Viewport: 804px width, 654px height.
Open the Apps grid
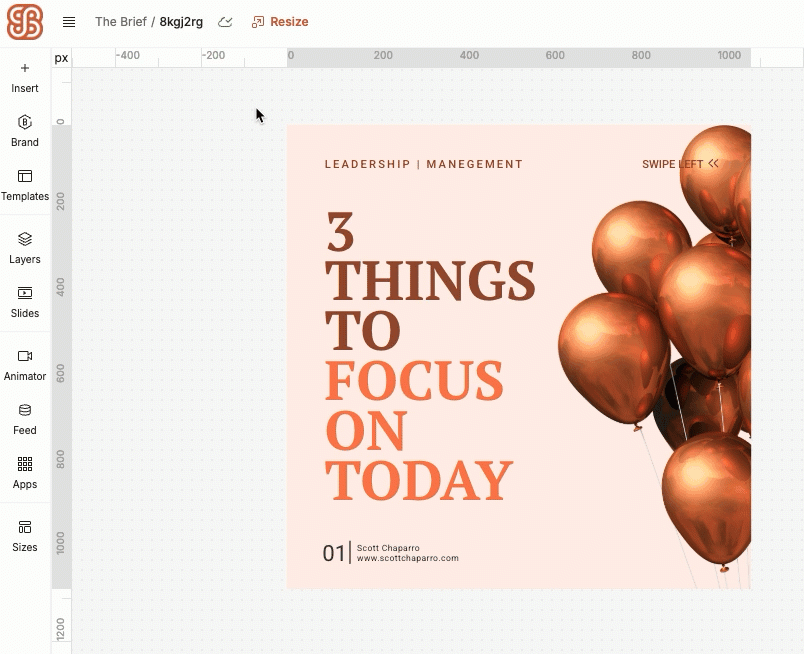pos(25,473)
